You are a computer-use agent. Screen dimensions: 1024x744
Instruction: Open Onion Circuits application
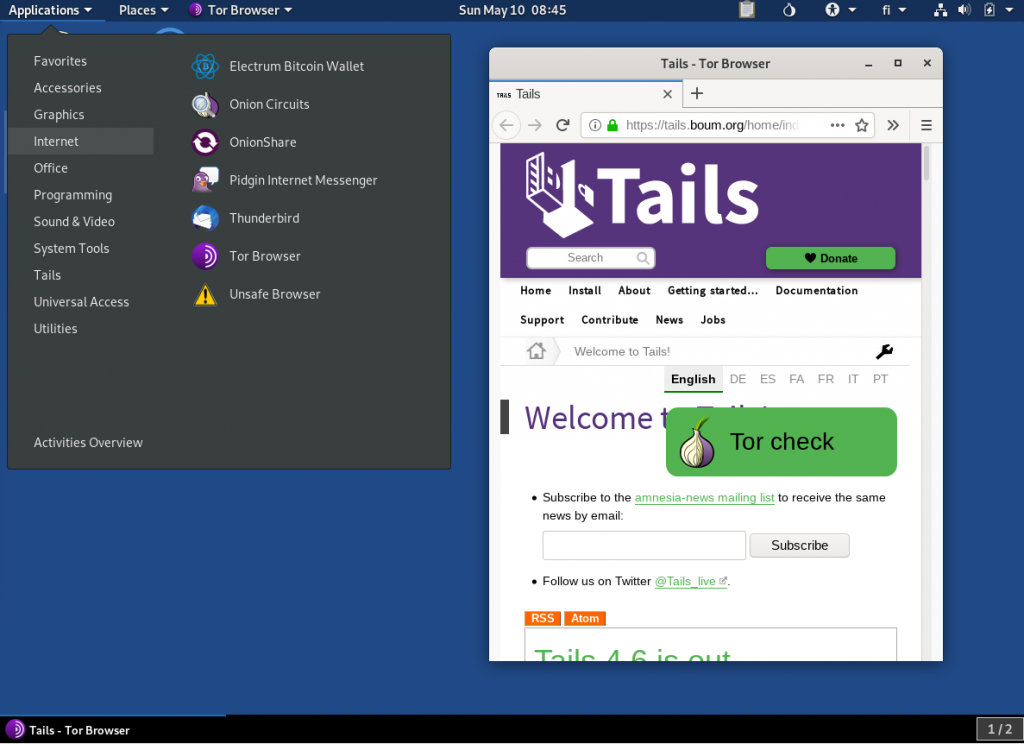pyautogui.click(x=268, y=105)
